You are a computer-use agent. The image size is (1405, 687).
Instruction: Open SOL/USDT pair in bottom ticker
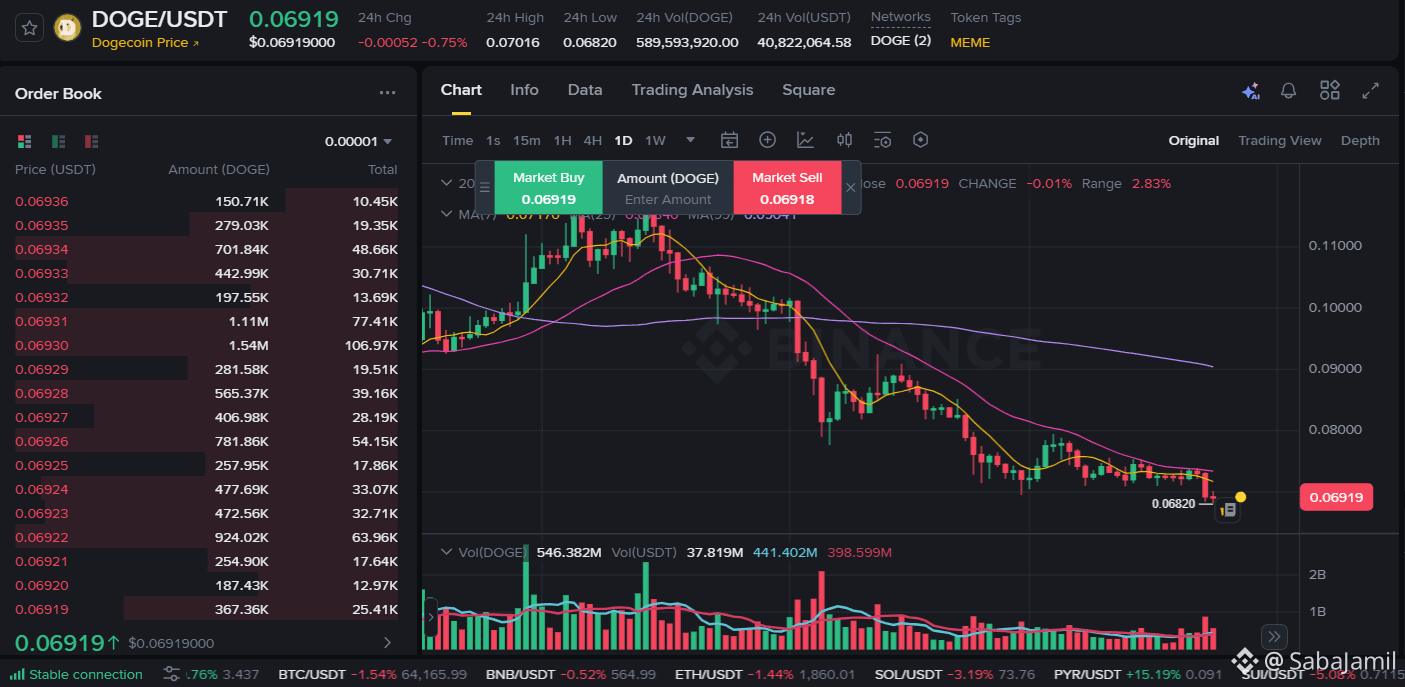pos(954,674)
